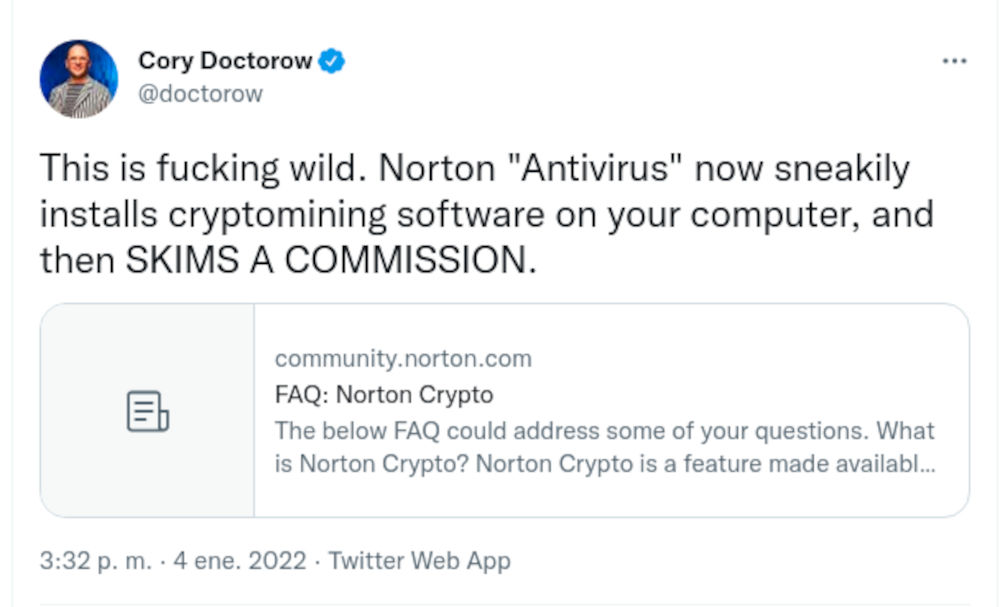Click the "SKIMS A COMMISSION" tweet text
Image resolution: width=1000 pixels, height=607 pixels.
[x=330, y=260]
